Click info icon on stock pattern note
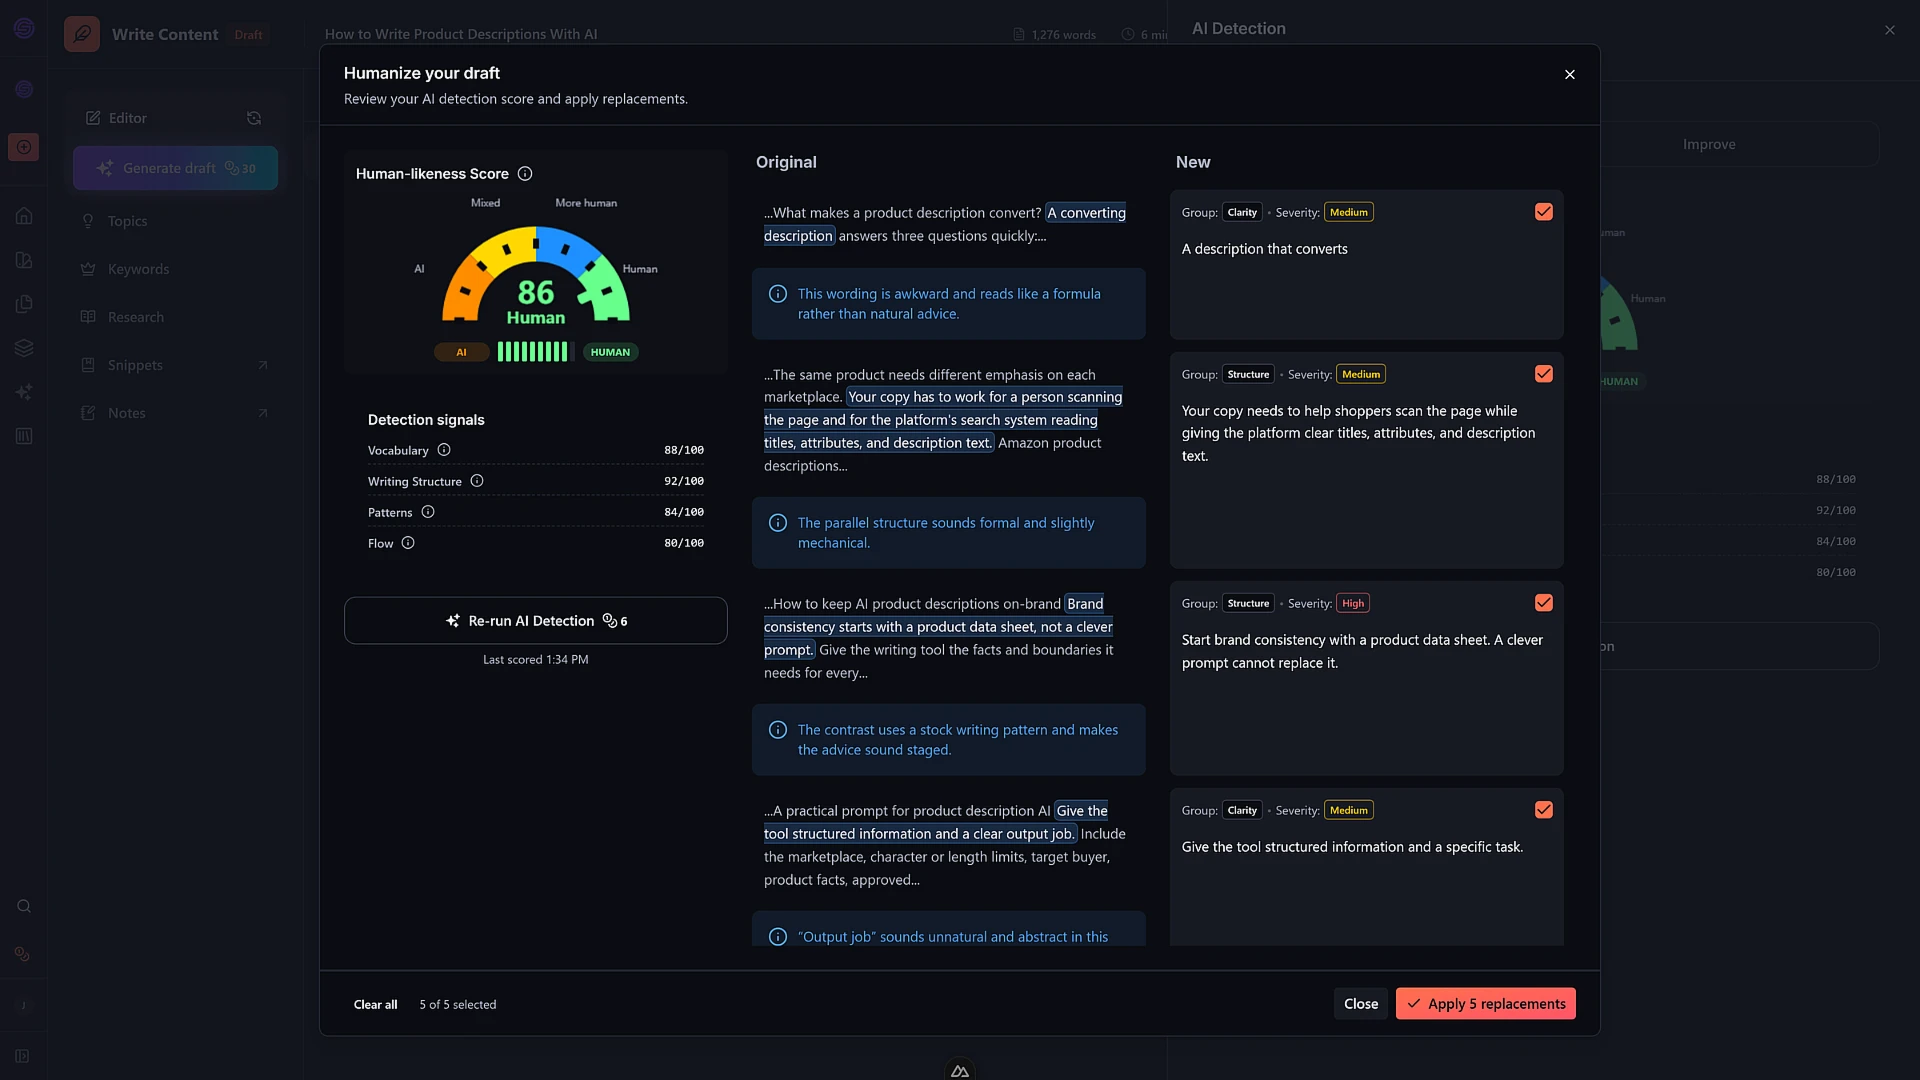This screenshot has width=1920, height=1080. (x=778, y=730)
